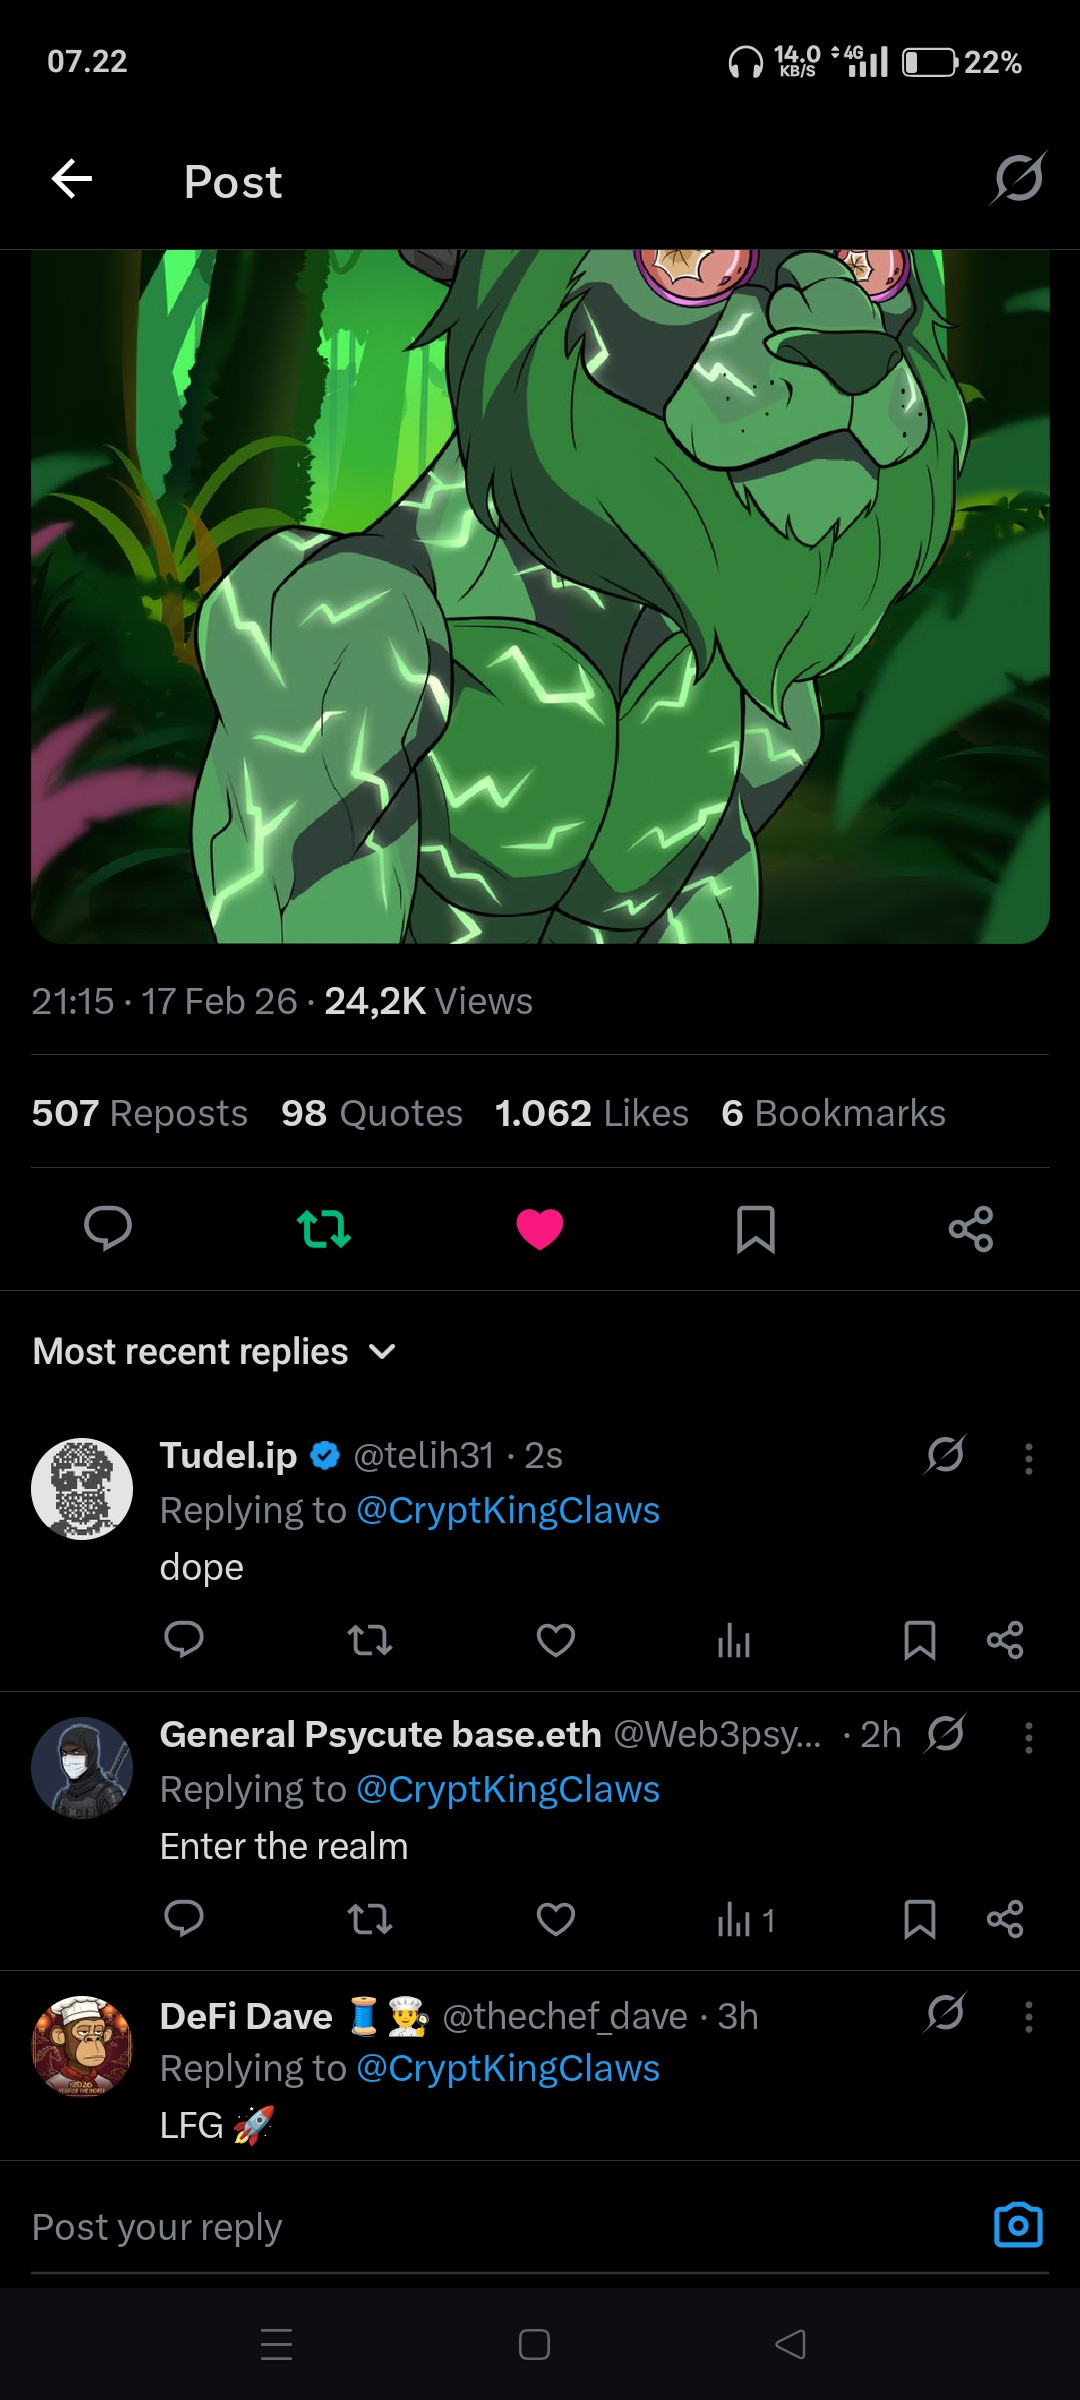Unlike the main post via the pink heart
The height and width of the screenshot is (2400, 1080).
(x=540, y=1229)
